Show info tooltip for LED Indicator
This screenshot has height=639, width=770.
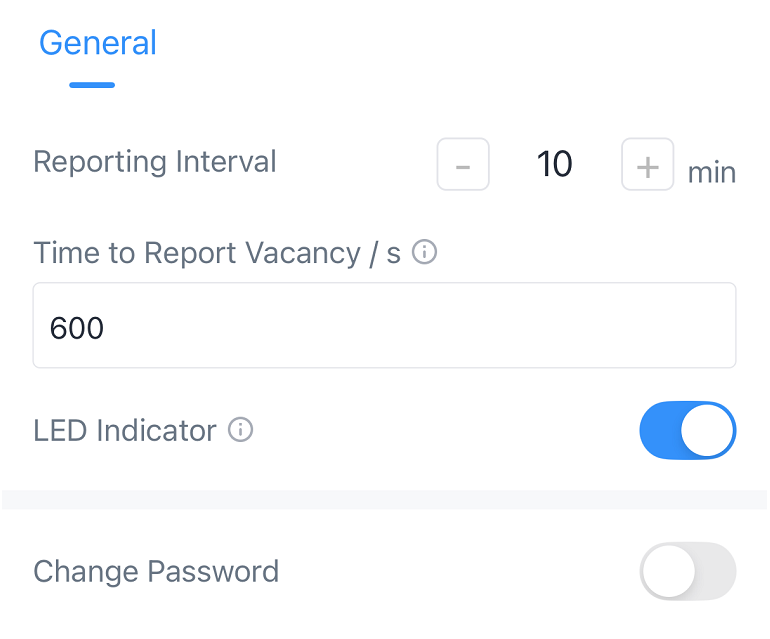(x=241, y=430)
